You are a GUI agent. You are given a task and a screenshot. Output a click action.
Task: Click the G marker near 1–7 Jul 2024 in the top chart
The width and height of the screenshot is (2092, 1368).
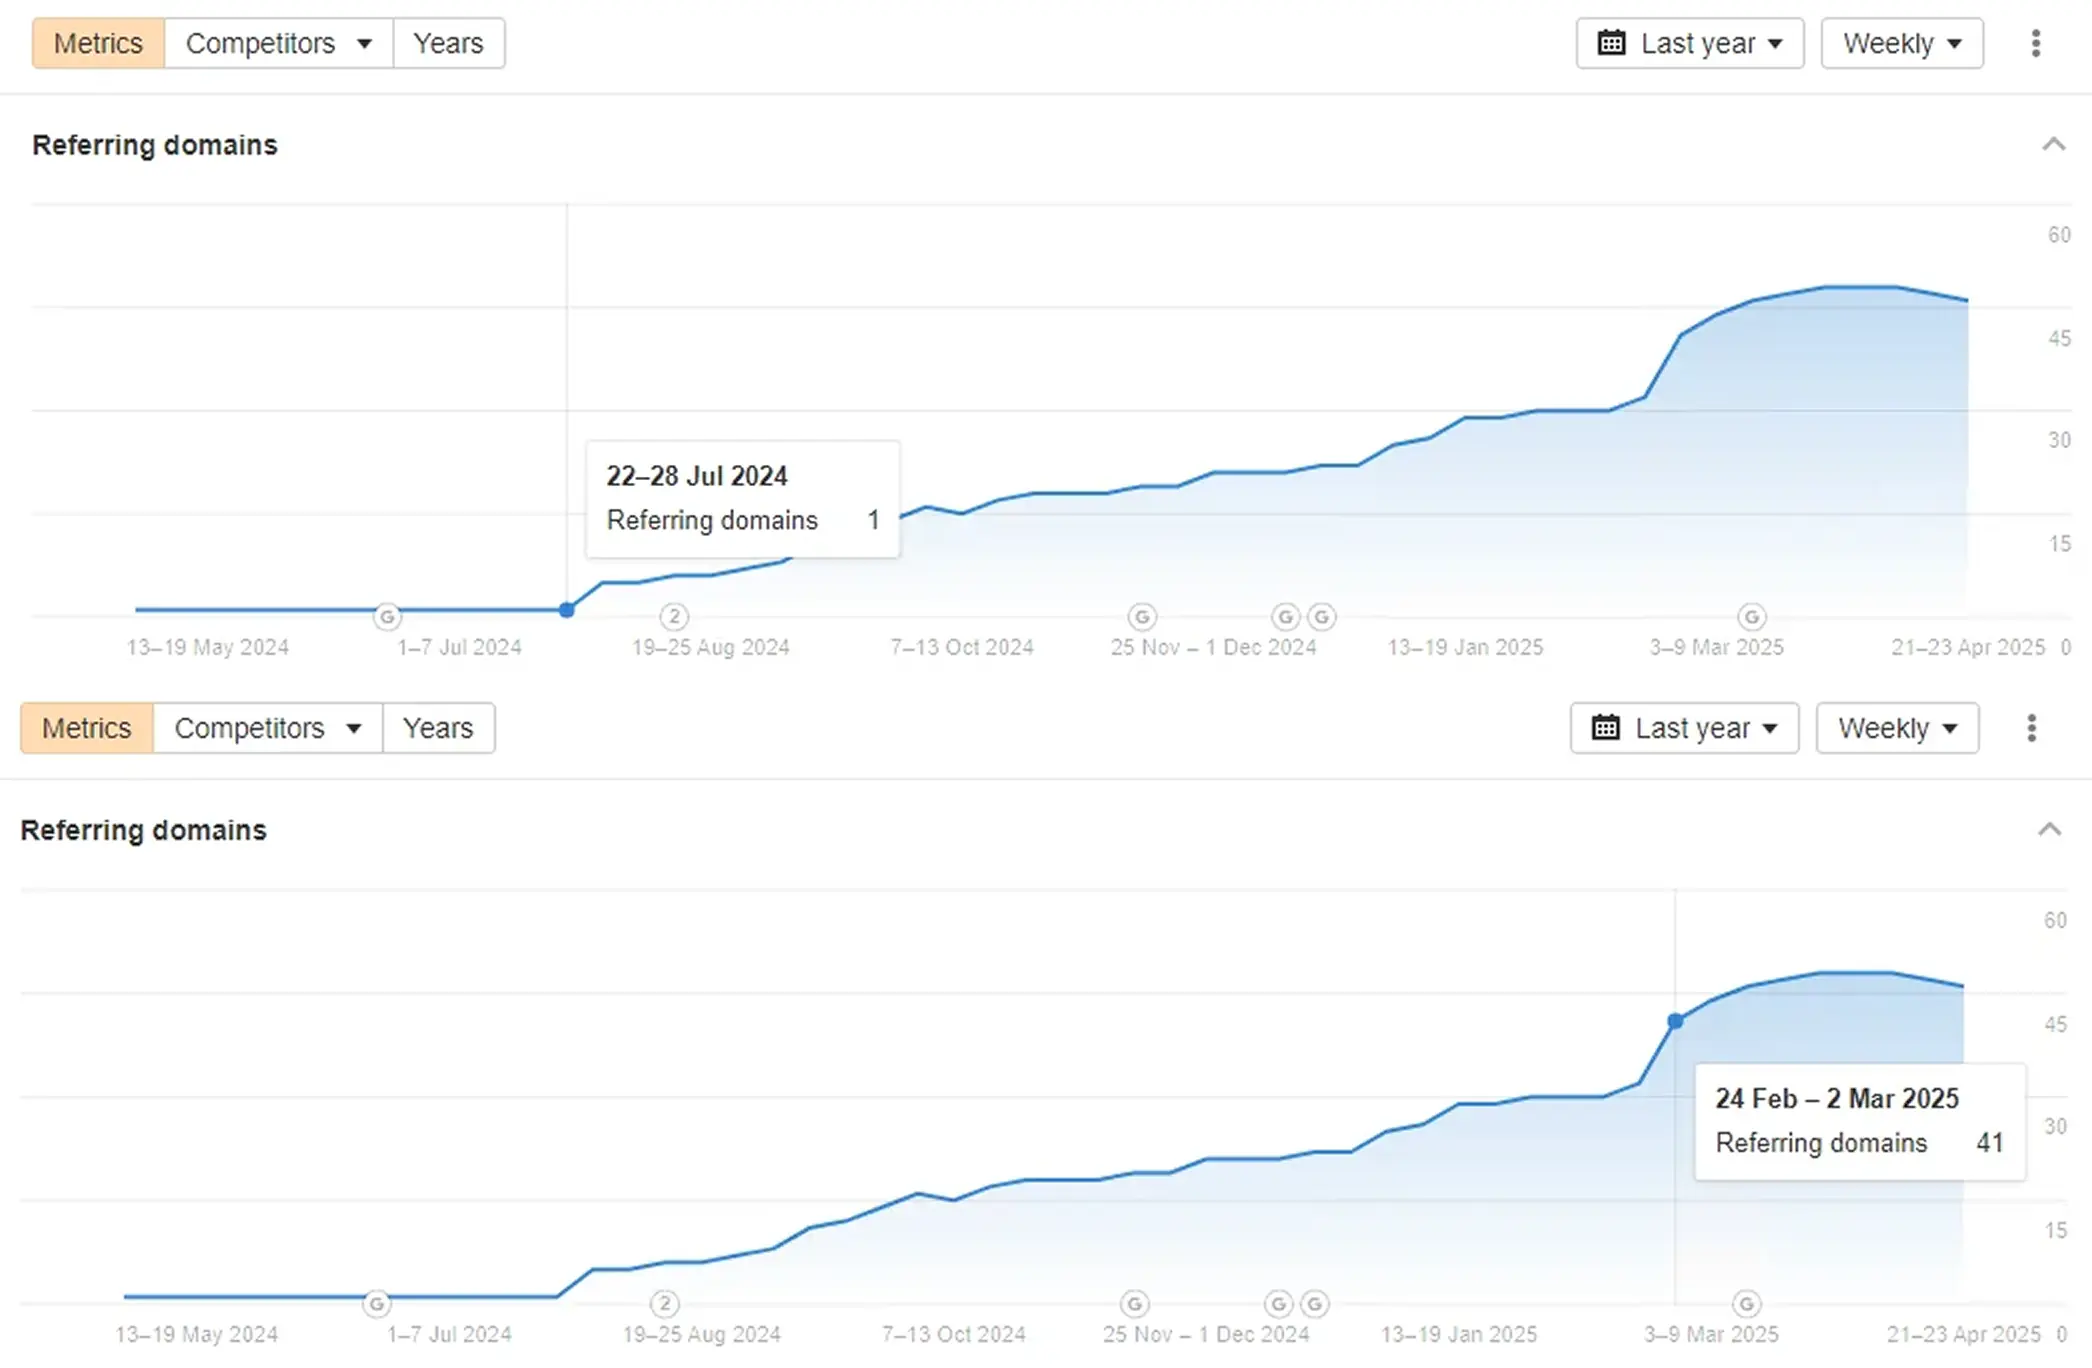point(387,617)
